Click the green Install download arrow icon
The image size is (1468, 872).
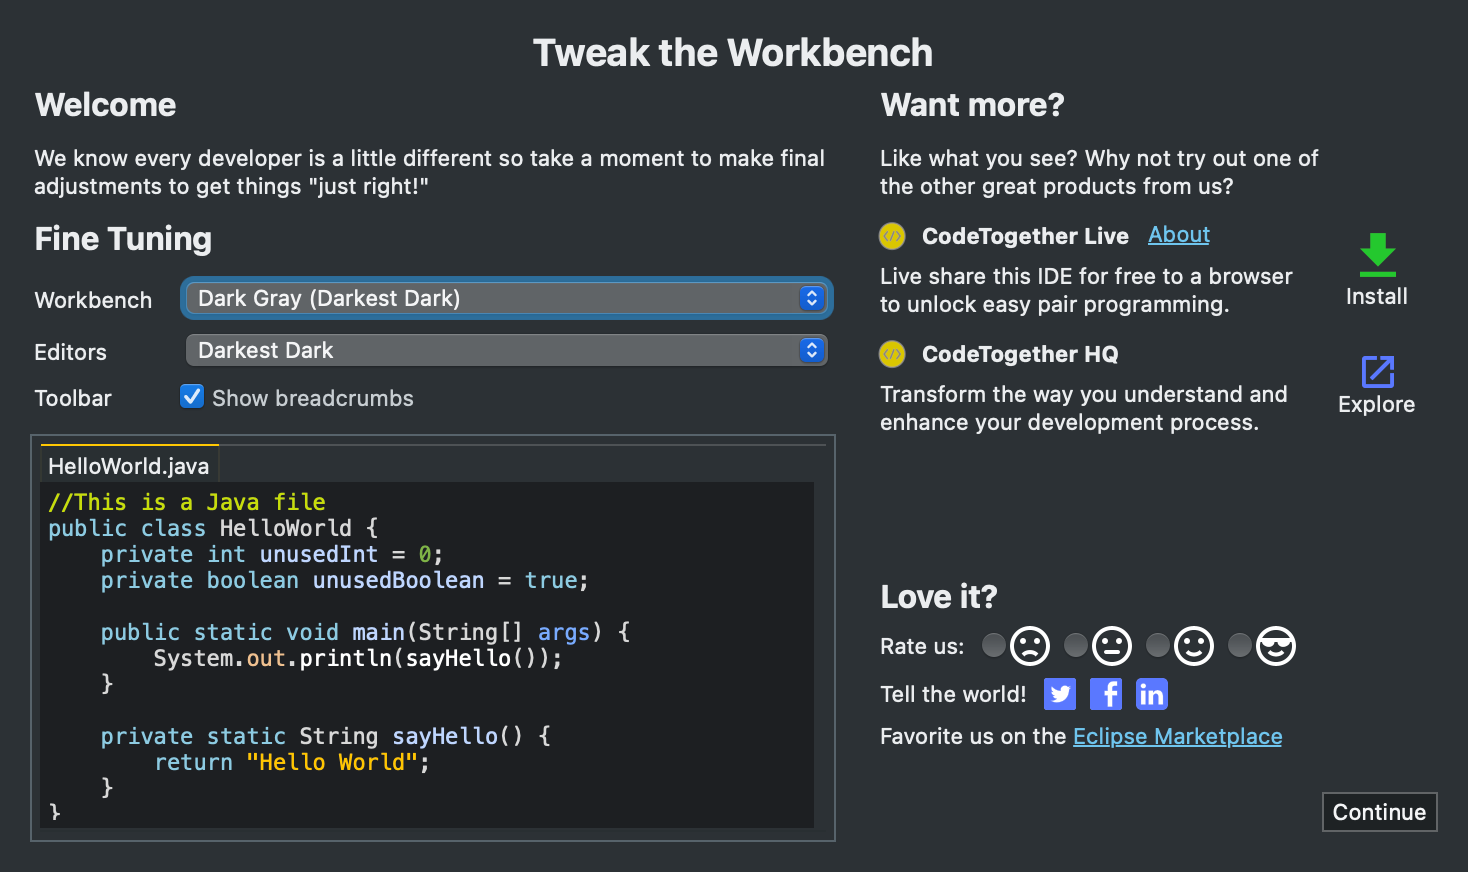pos(1377,255)
